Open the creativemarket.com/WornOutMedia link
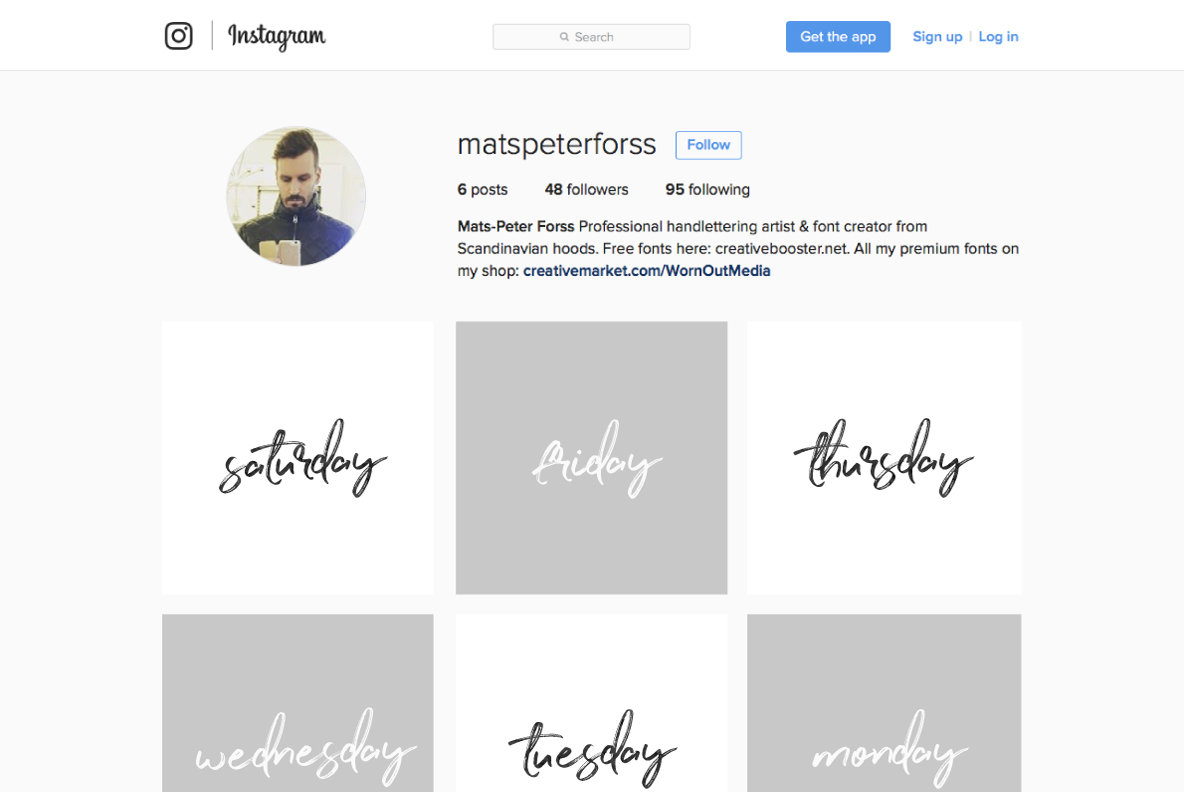The width and height of the screenshot is (1184, 792). tap(646, 271)
